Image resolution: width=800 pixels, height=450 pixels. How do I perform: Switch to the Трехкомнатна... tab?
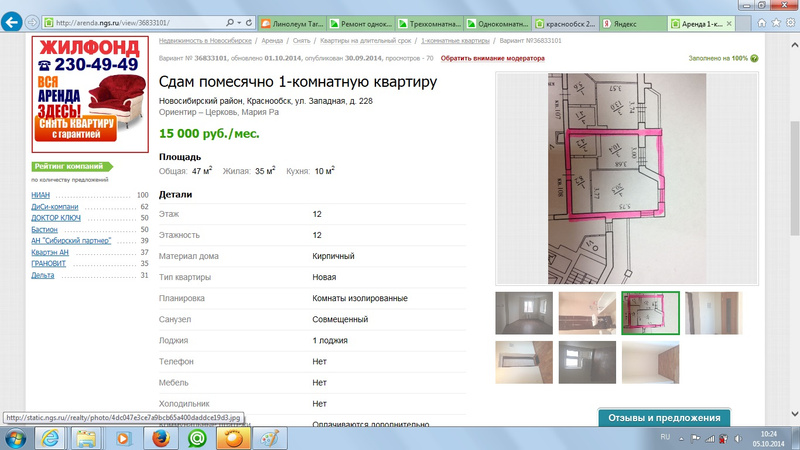point(430,23)
